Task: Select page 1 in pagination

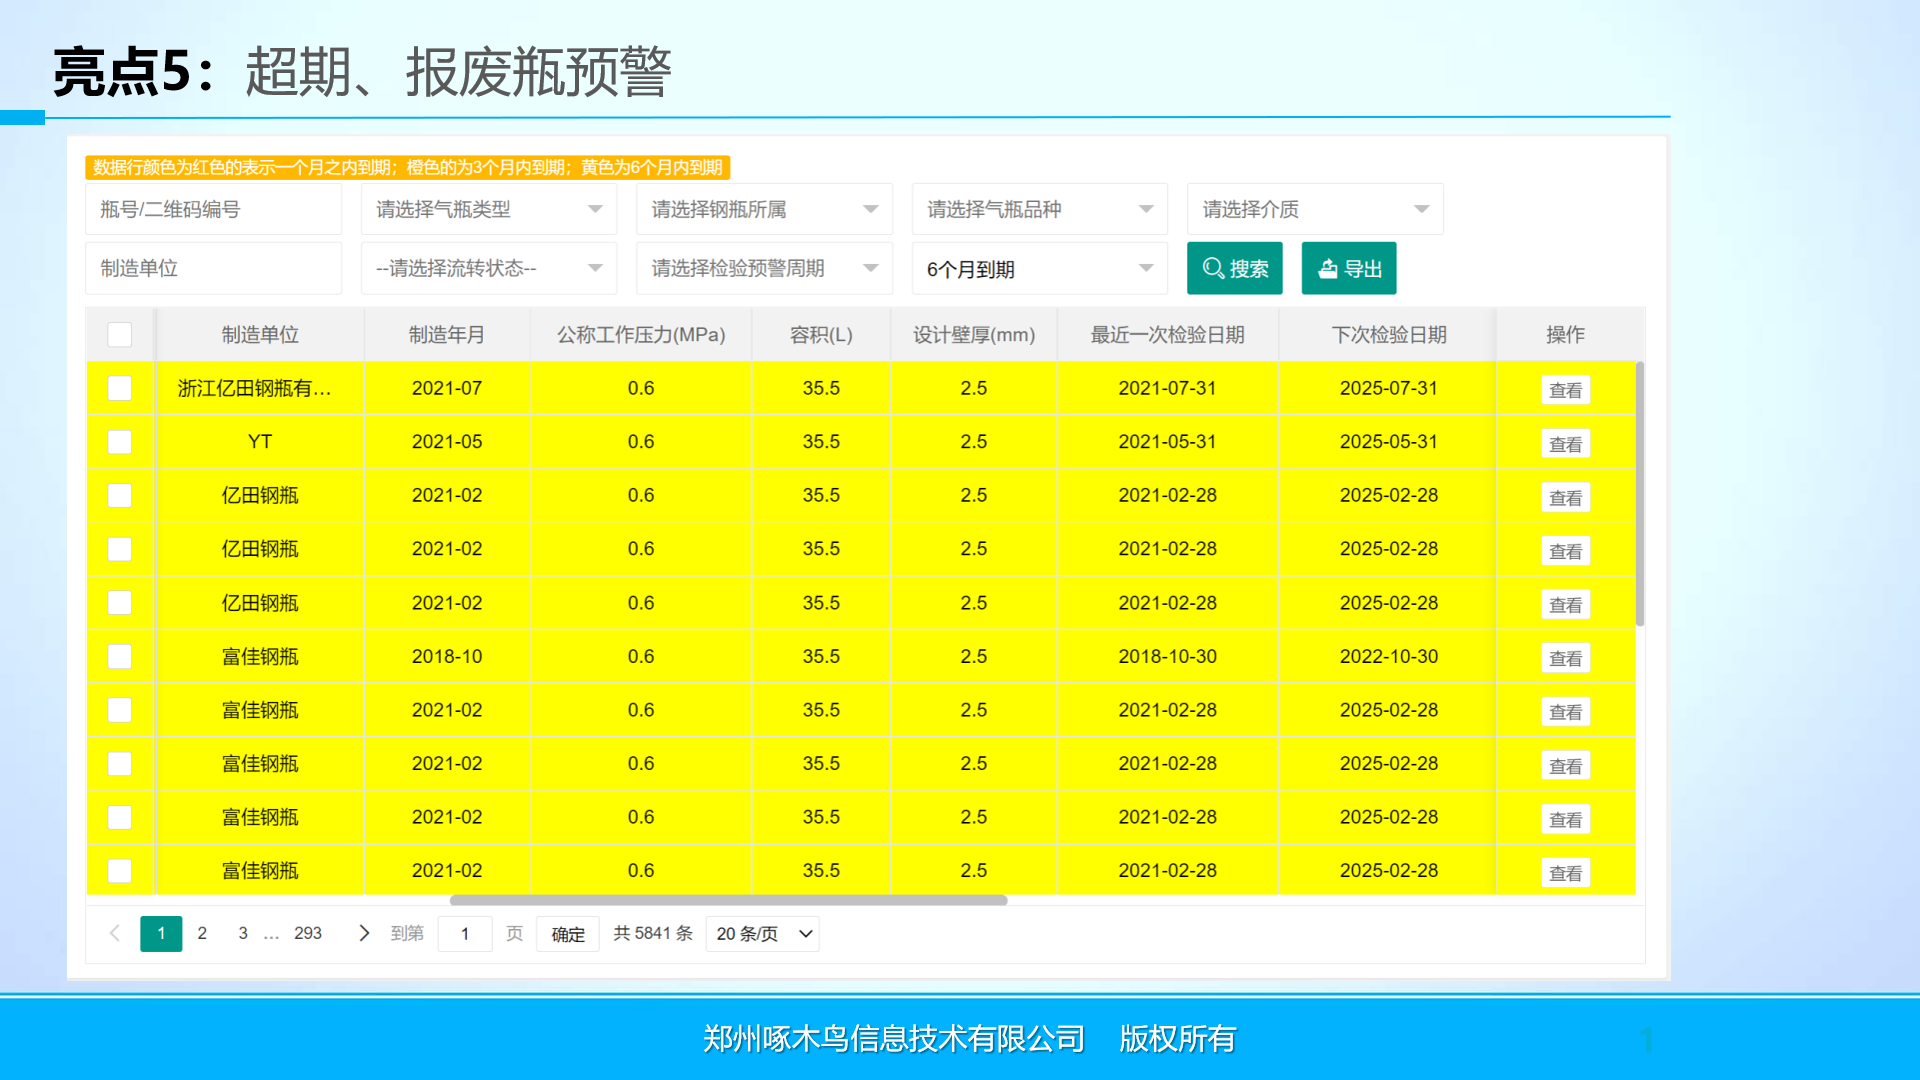Action: tap(161, 933)
